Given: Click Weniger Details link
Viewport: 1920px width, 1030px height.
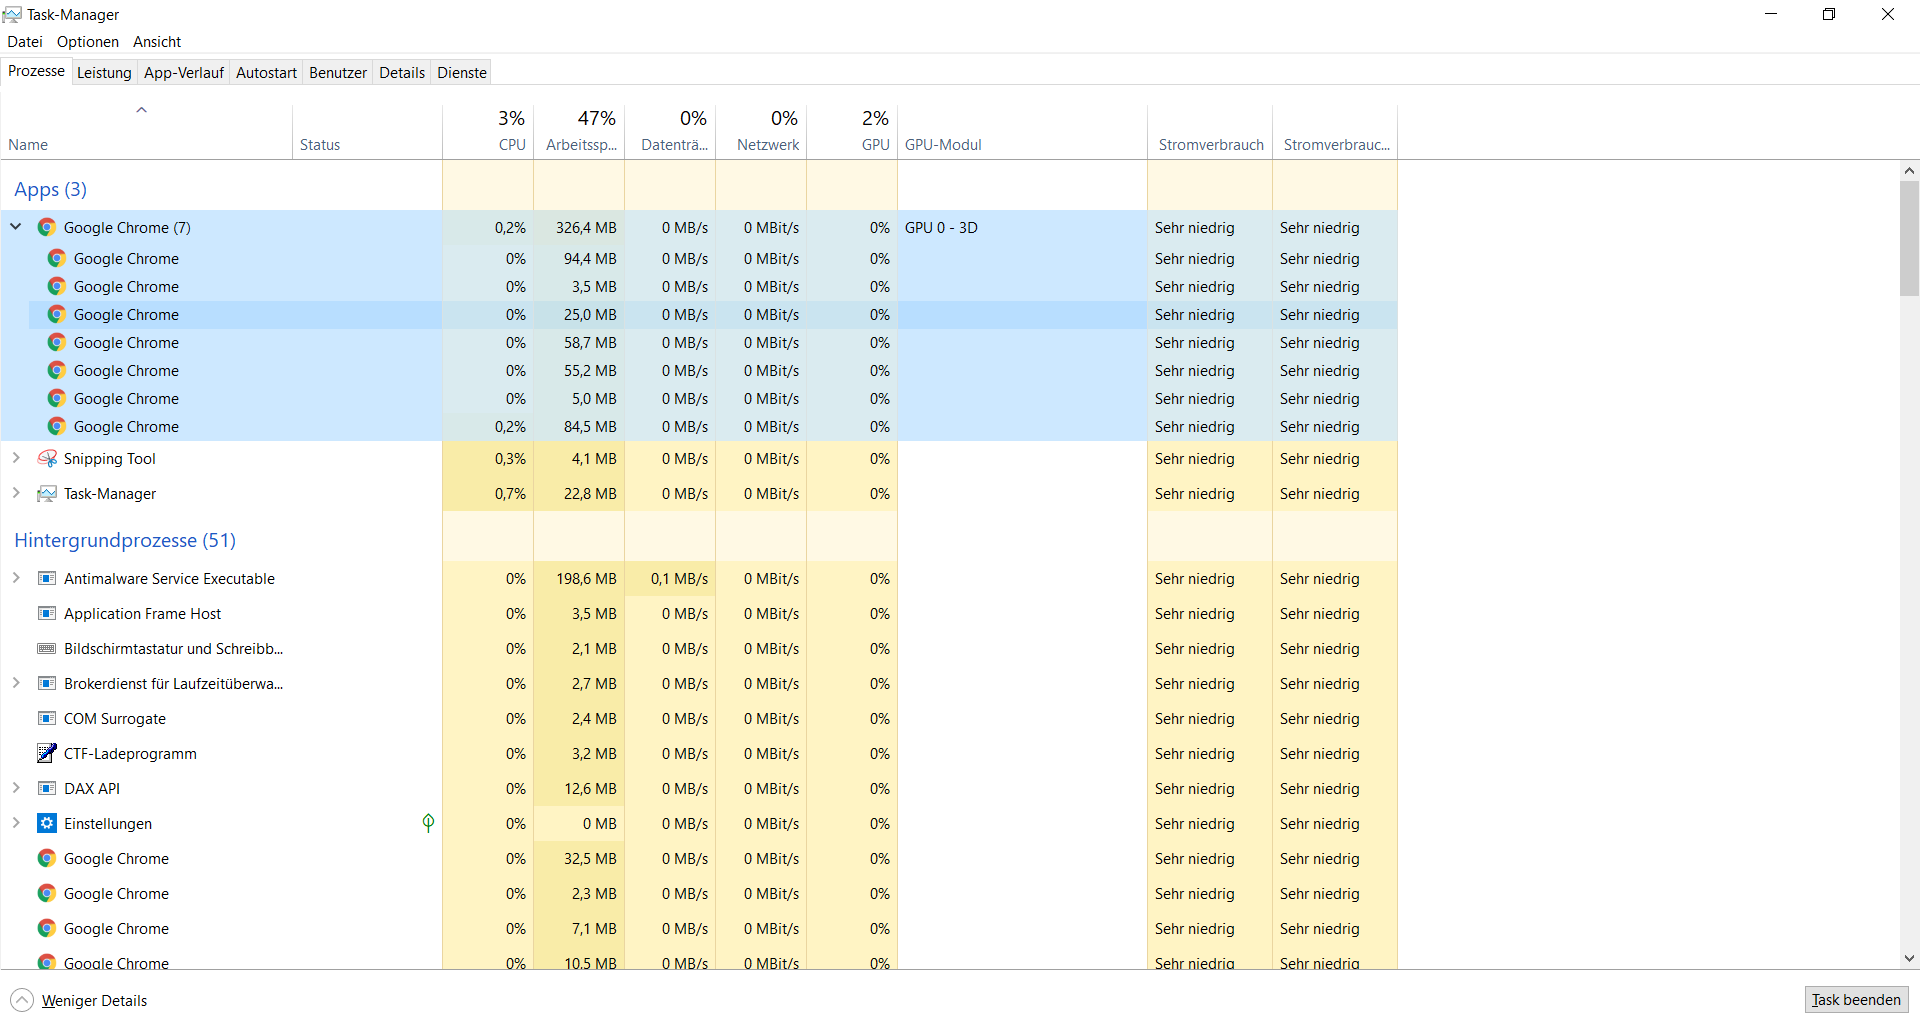Looking at the screenshot, I should 94,1001.
